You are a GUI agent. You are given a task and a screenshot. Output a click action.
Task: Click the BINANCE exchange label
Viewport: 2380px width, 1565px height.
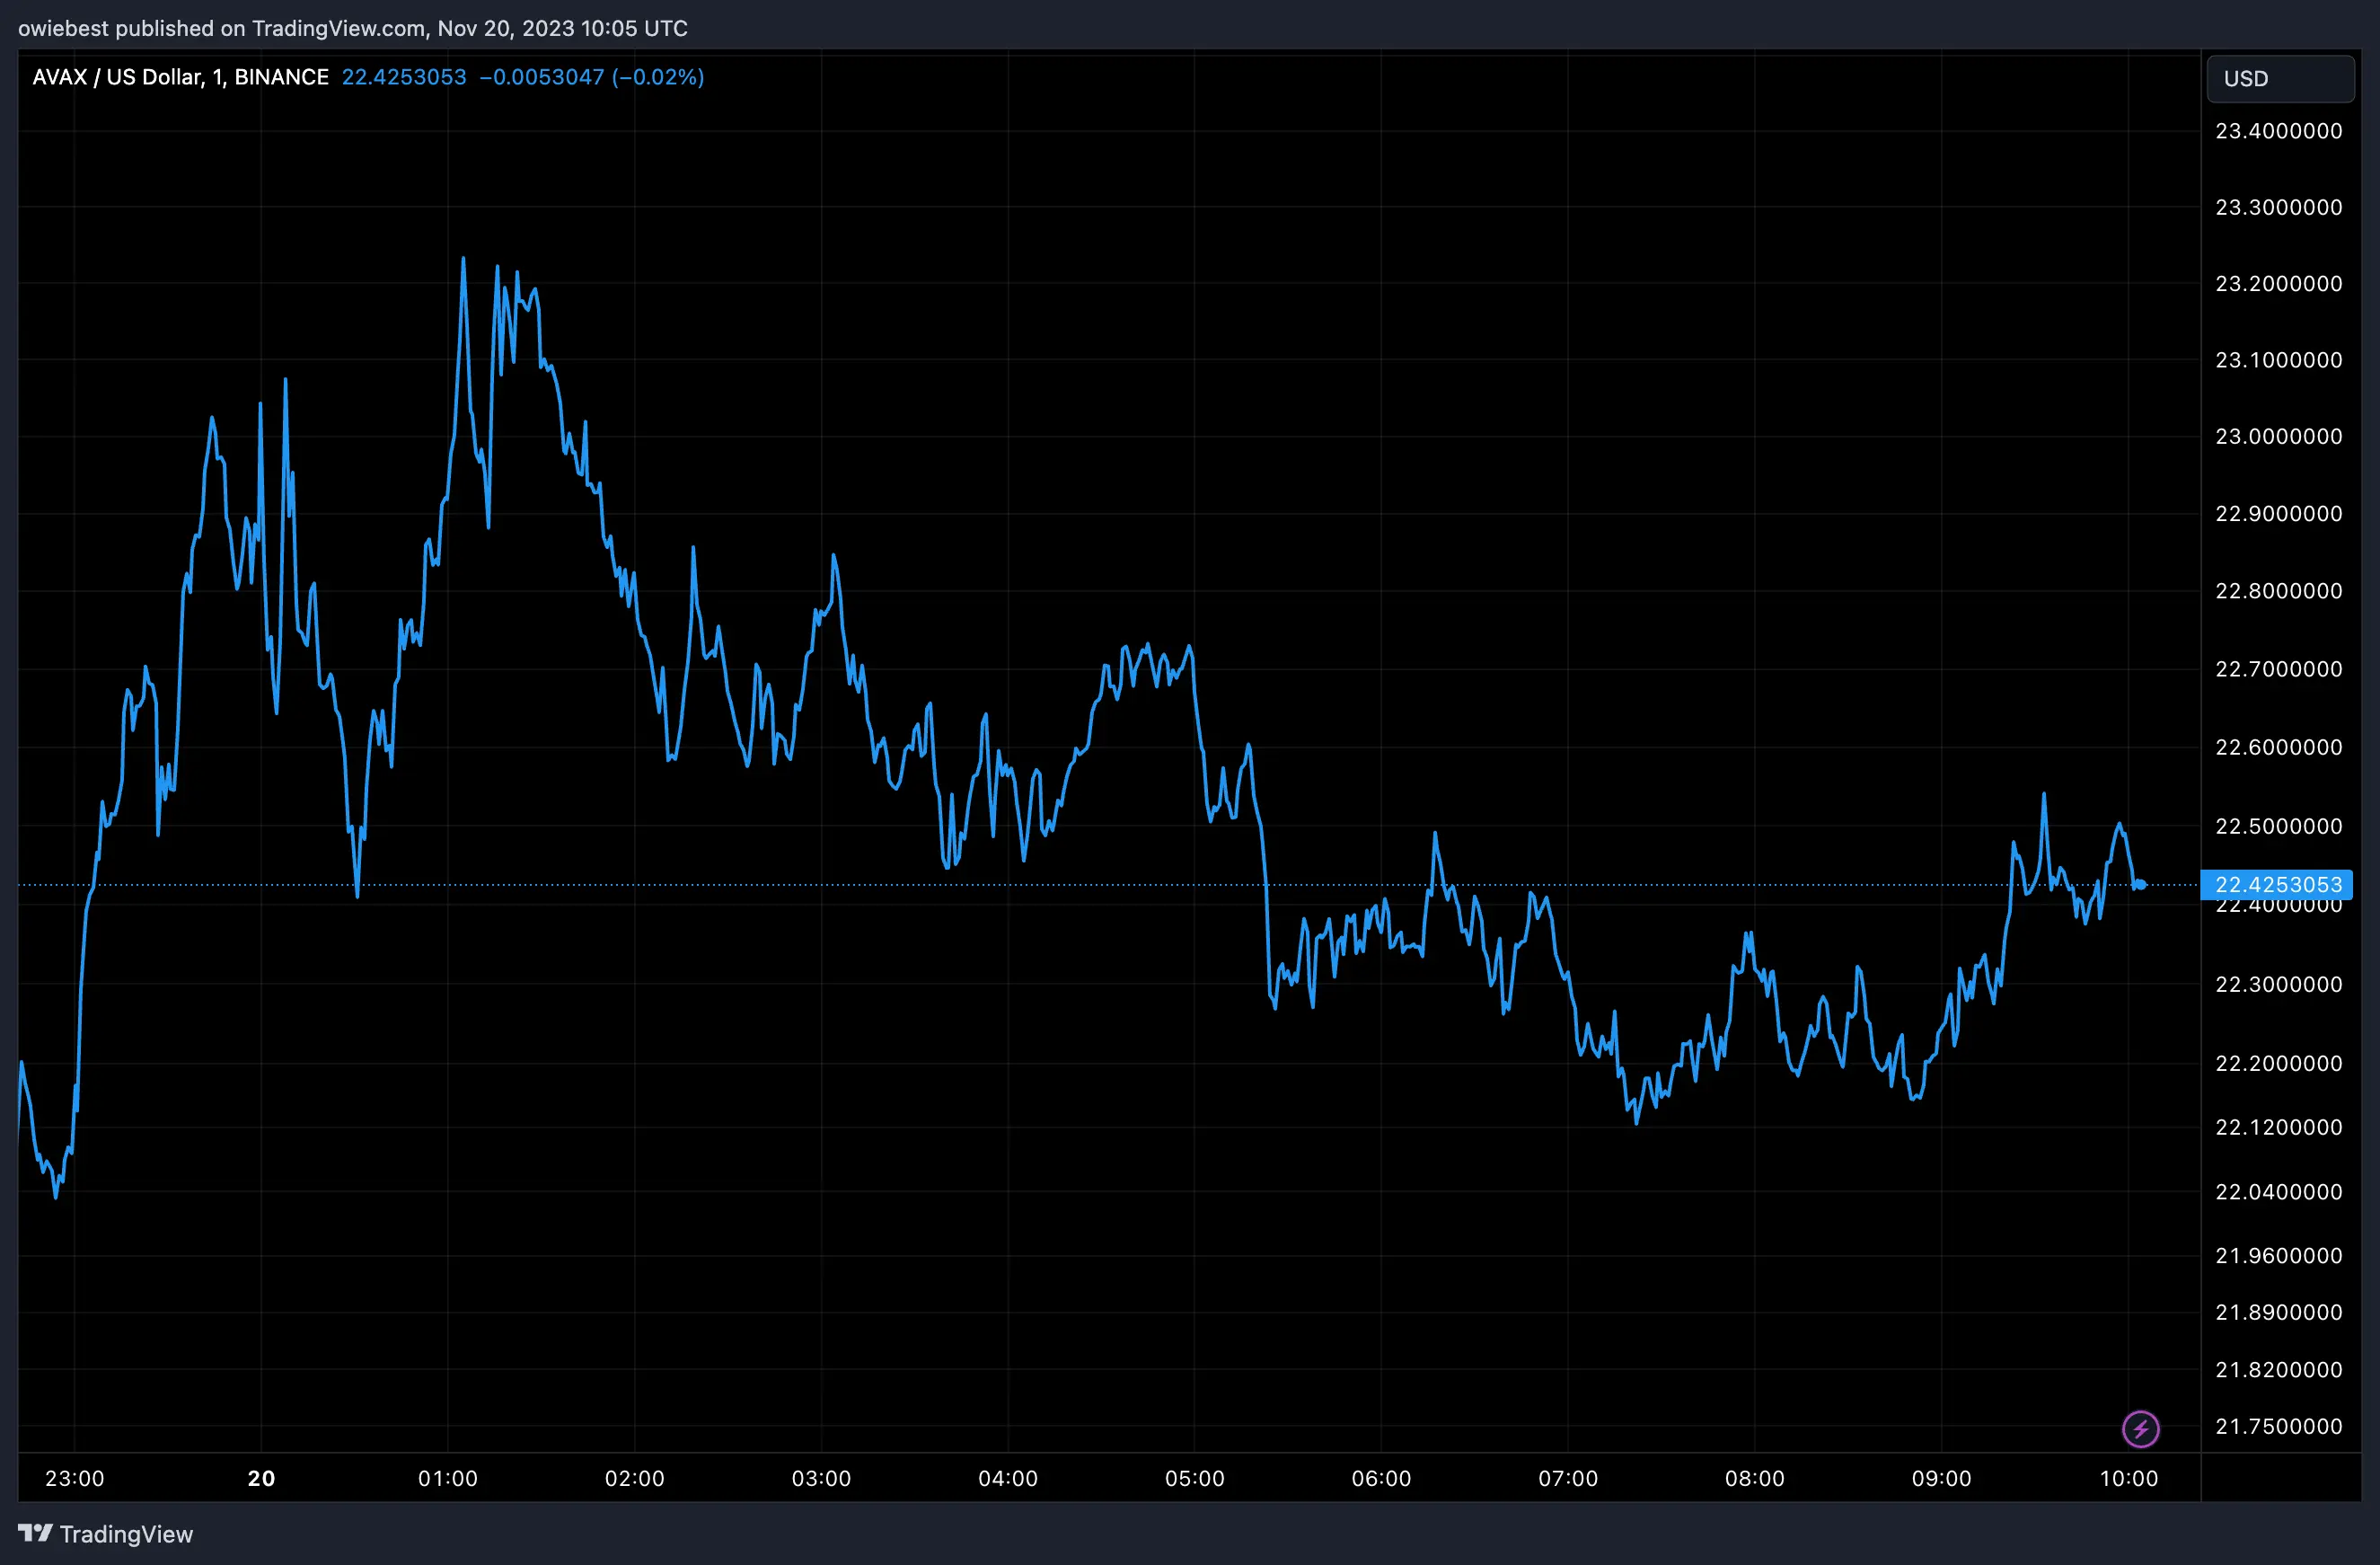(283, 77)
